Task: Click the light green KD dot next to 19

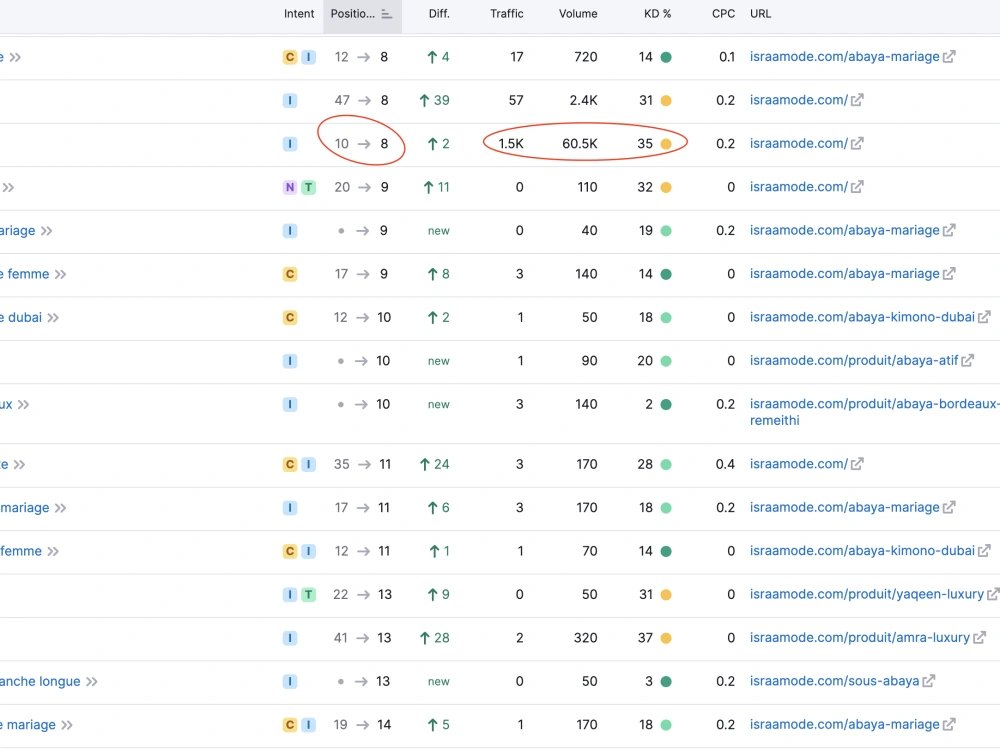Action: point(666,231)
